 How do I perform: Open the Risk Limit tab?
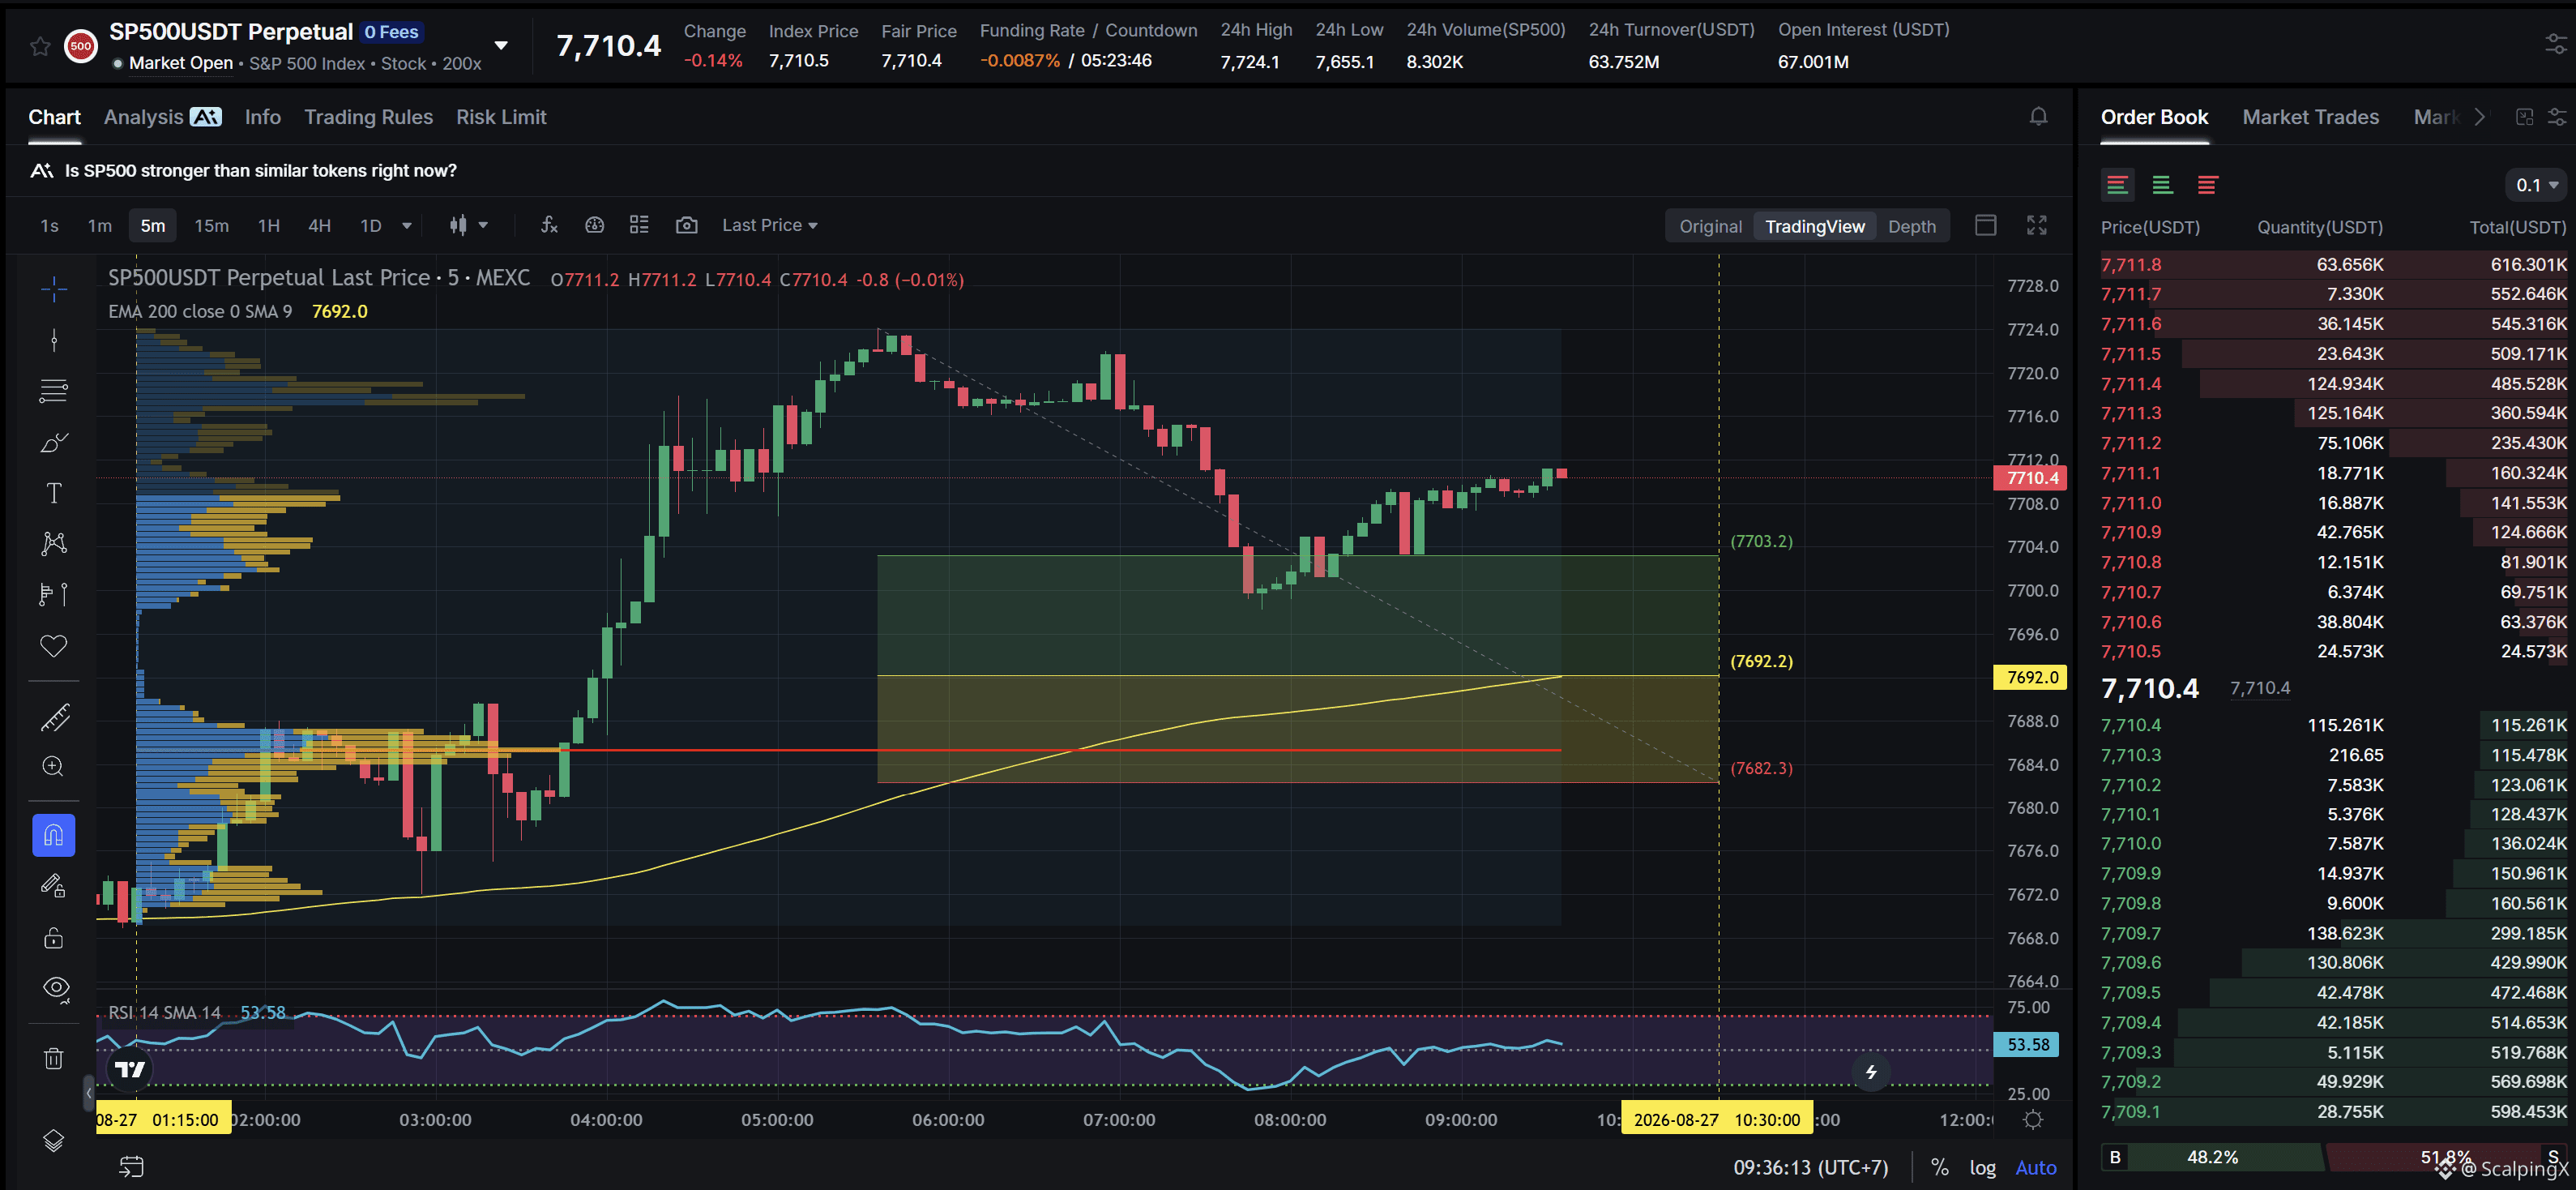click(x=501, y=117)
